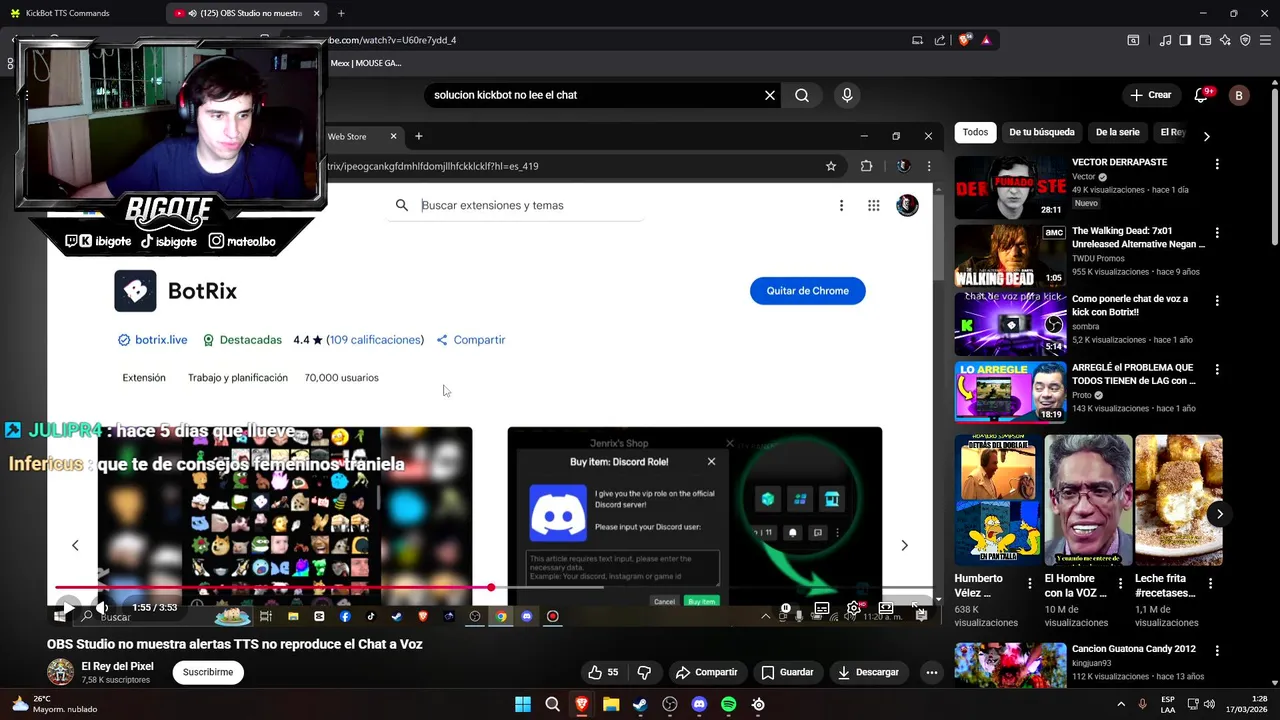Click the YouTube search magnifier button
This screenshot has width=1280, height=720.
pos(802,95)
